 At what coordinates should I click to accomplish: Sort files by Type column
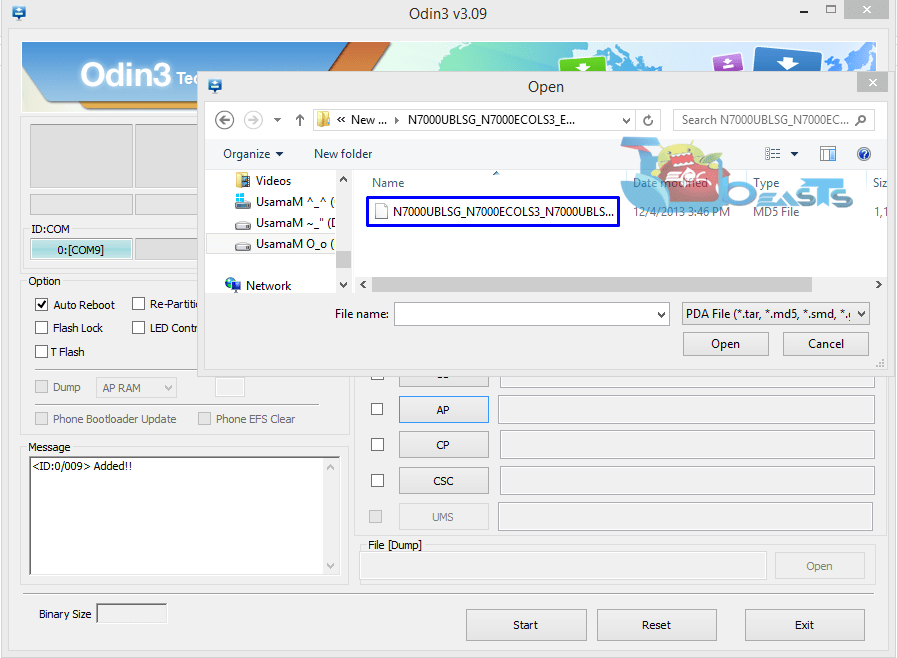[766, 183]
